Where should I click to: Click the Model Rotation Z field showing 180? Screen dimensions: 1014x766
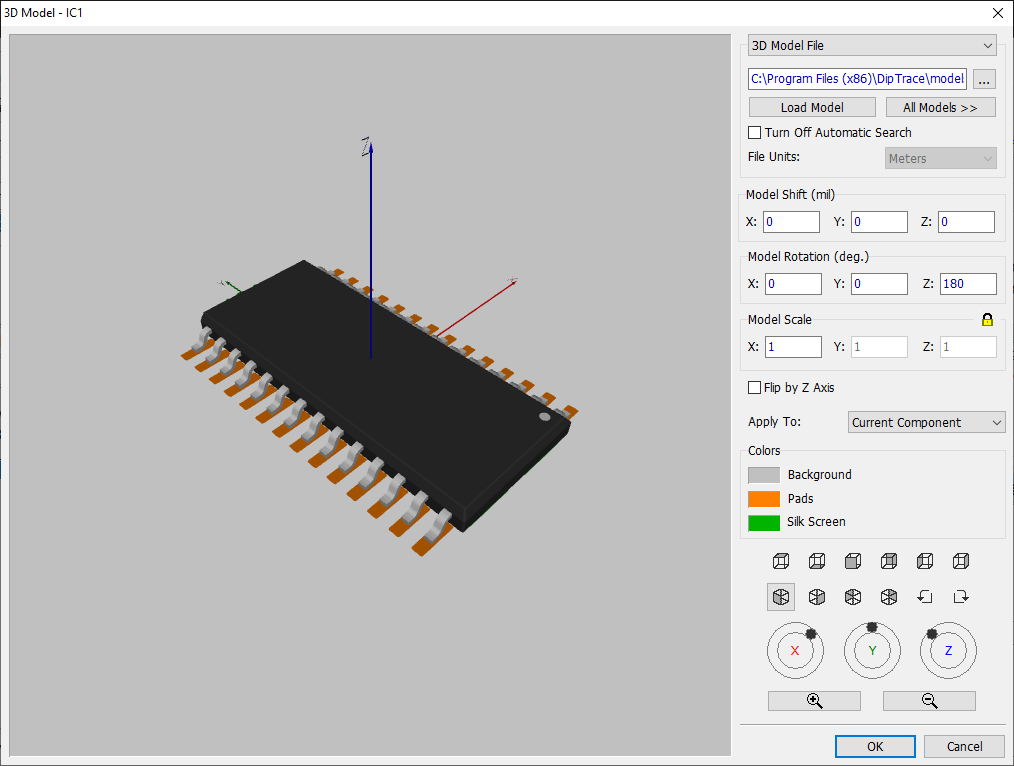coord(968,284)
